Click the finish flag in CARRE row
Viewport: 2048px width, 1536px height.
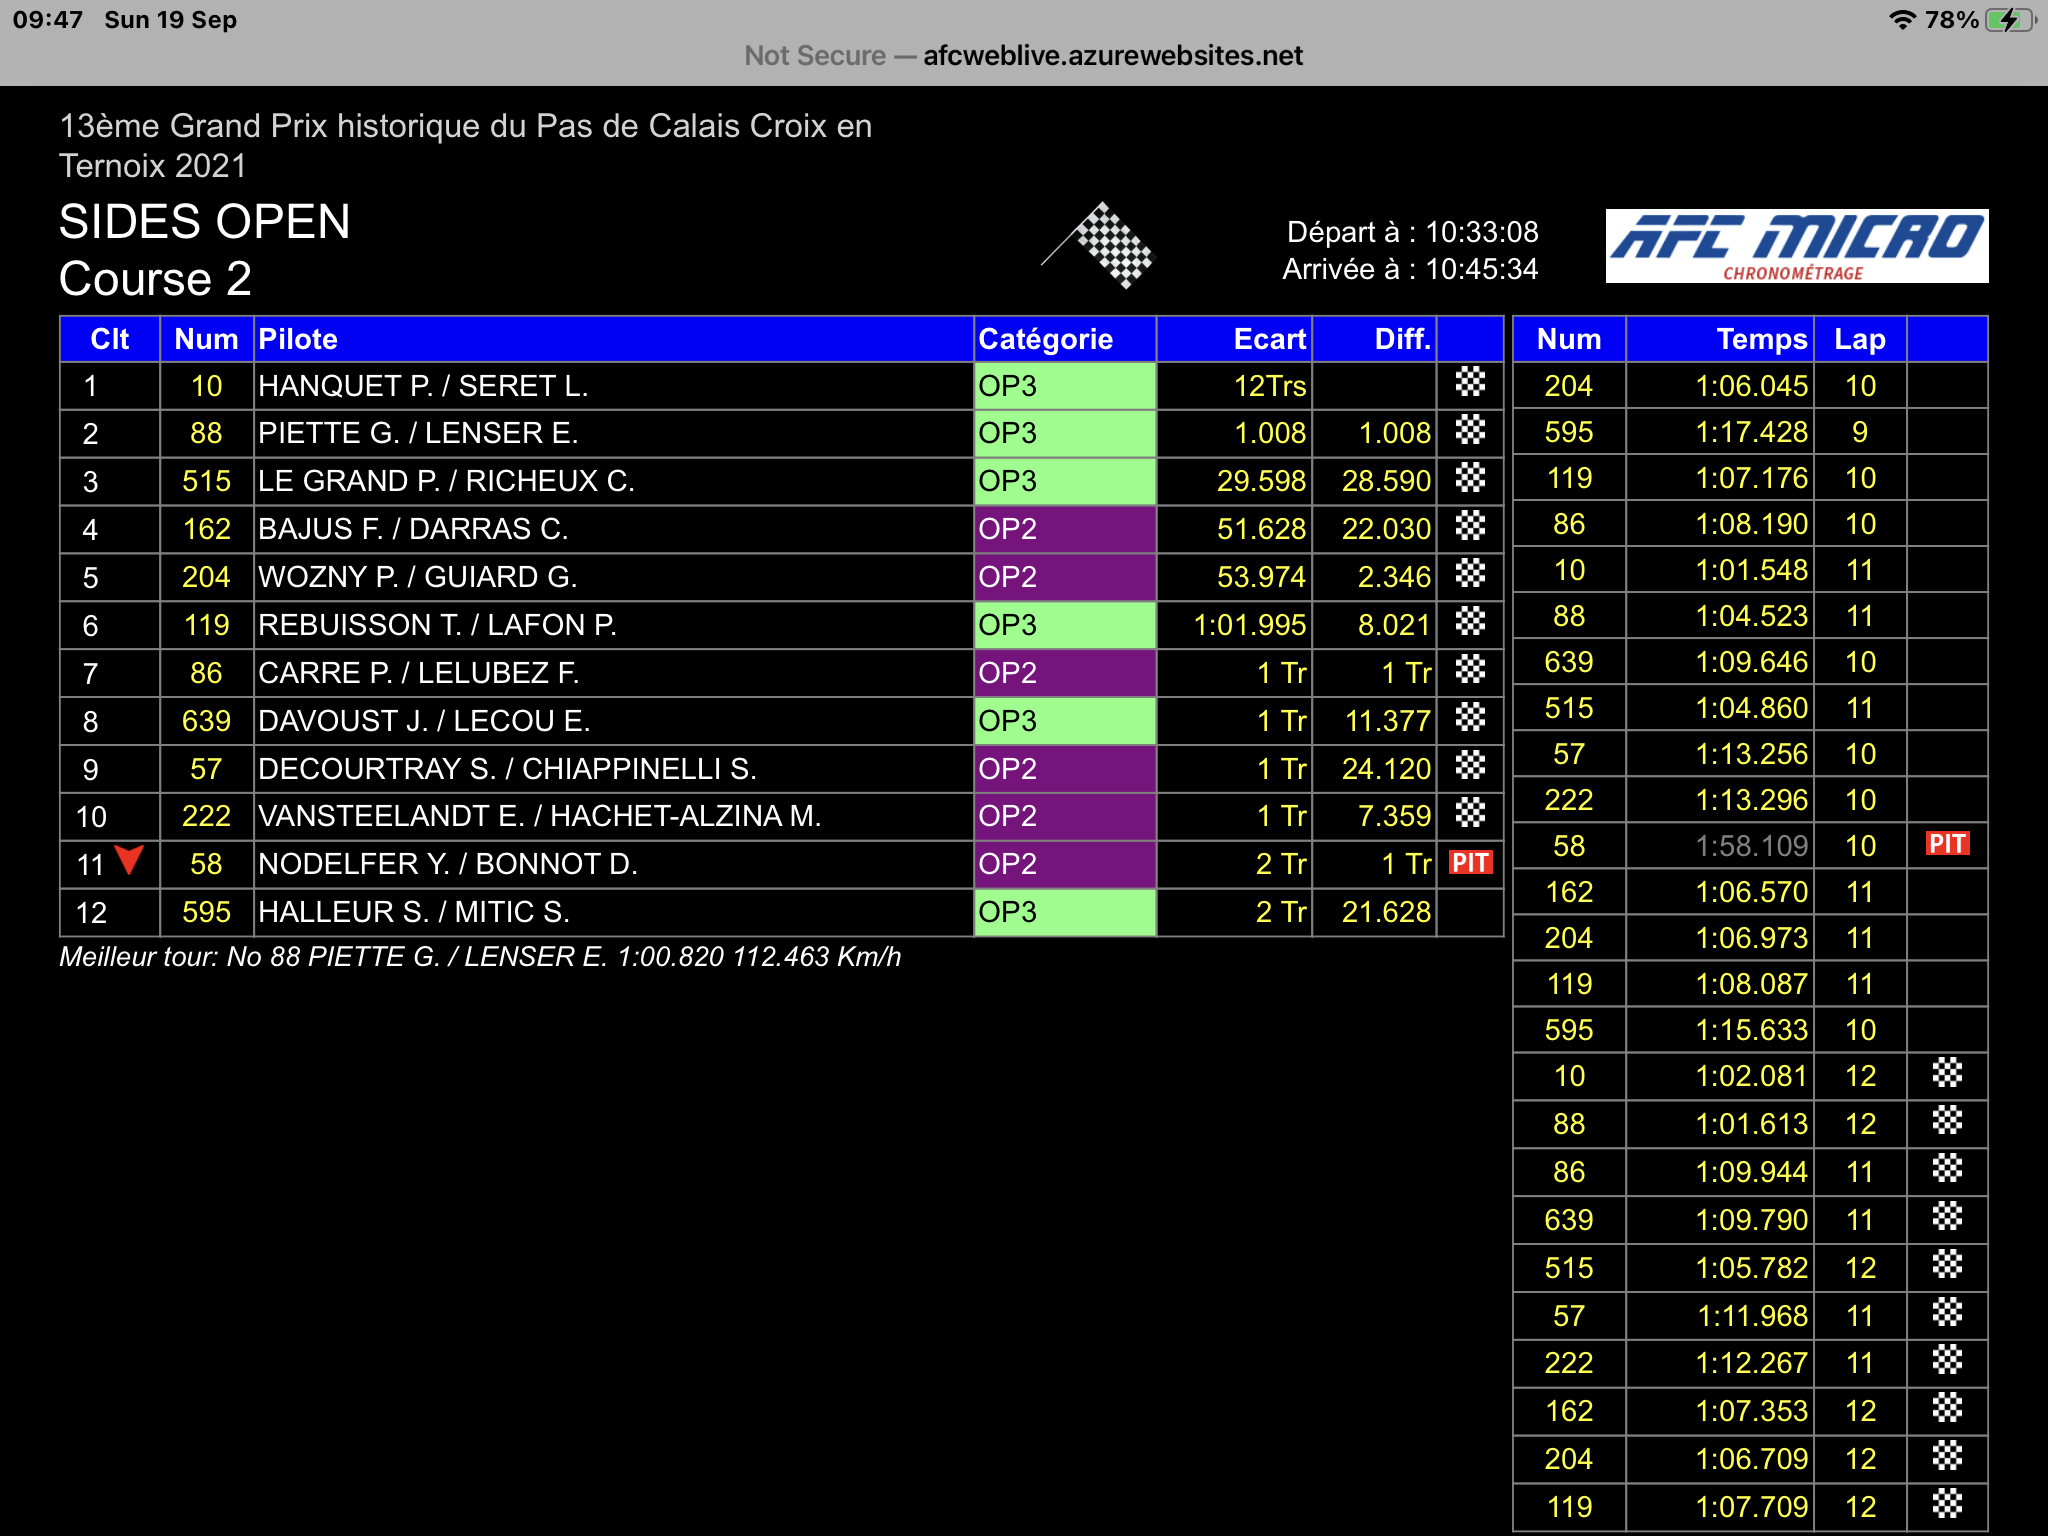coord(1470,670)
